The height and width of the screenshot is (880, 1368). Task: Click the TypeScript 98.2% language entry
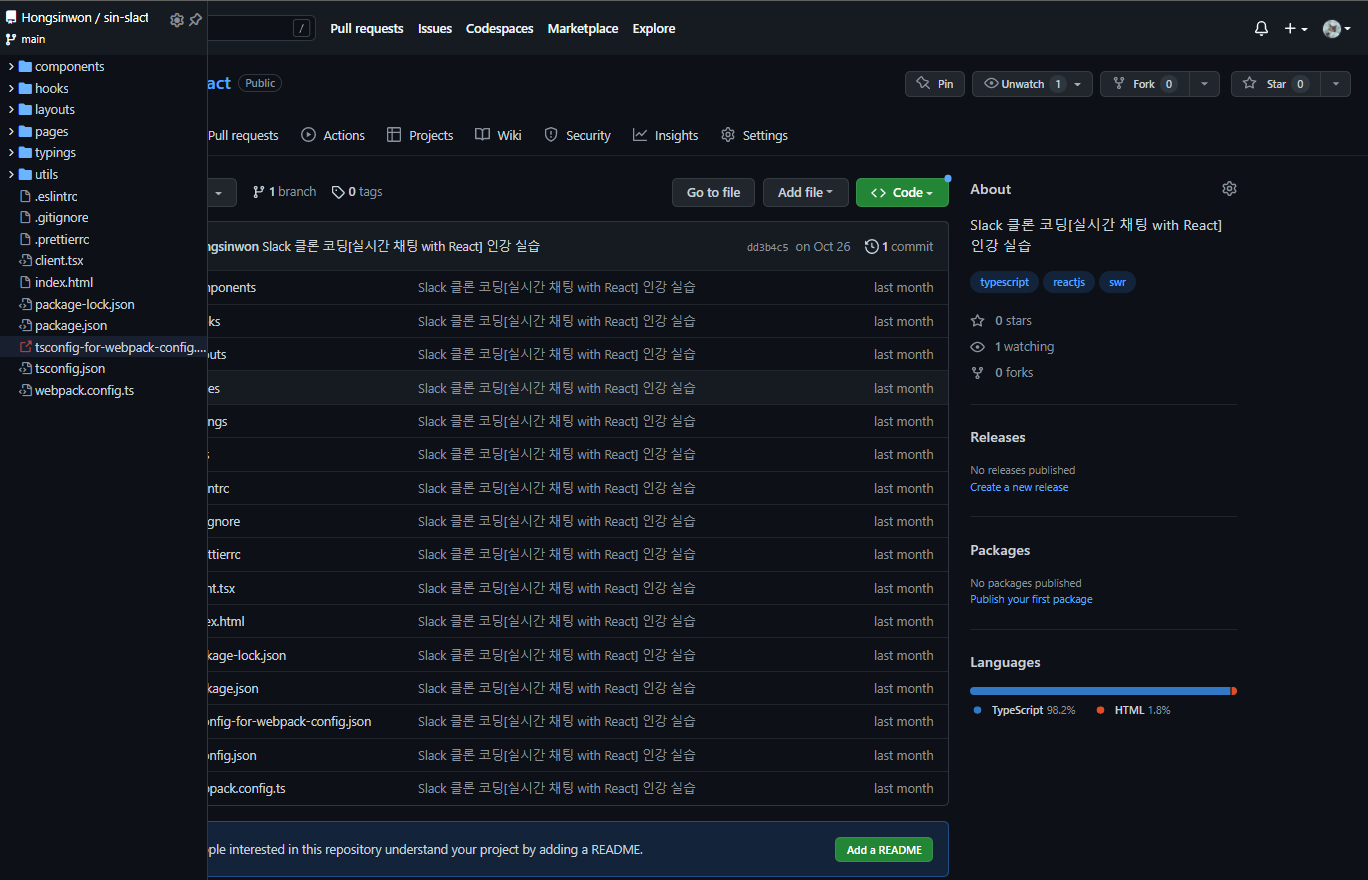pyautogui.click(x=1024, y=710)
